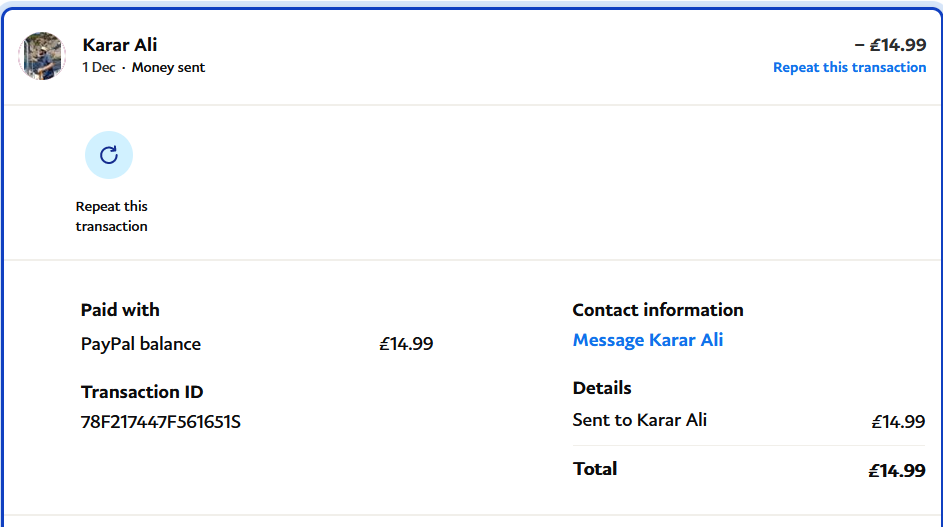943x527 pixels.
Task: Click the Repeat this transaction label below the icon
Action: pyautogui.click(x=111, y=216)
